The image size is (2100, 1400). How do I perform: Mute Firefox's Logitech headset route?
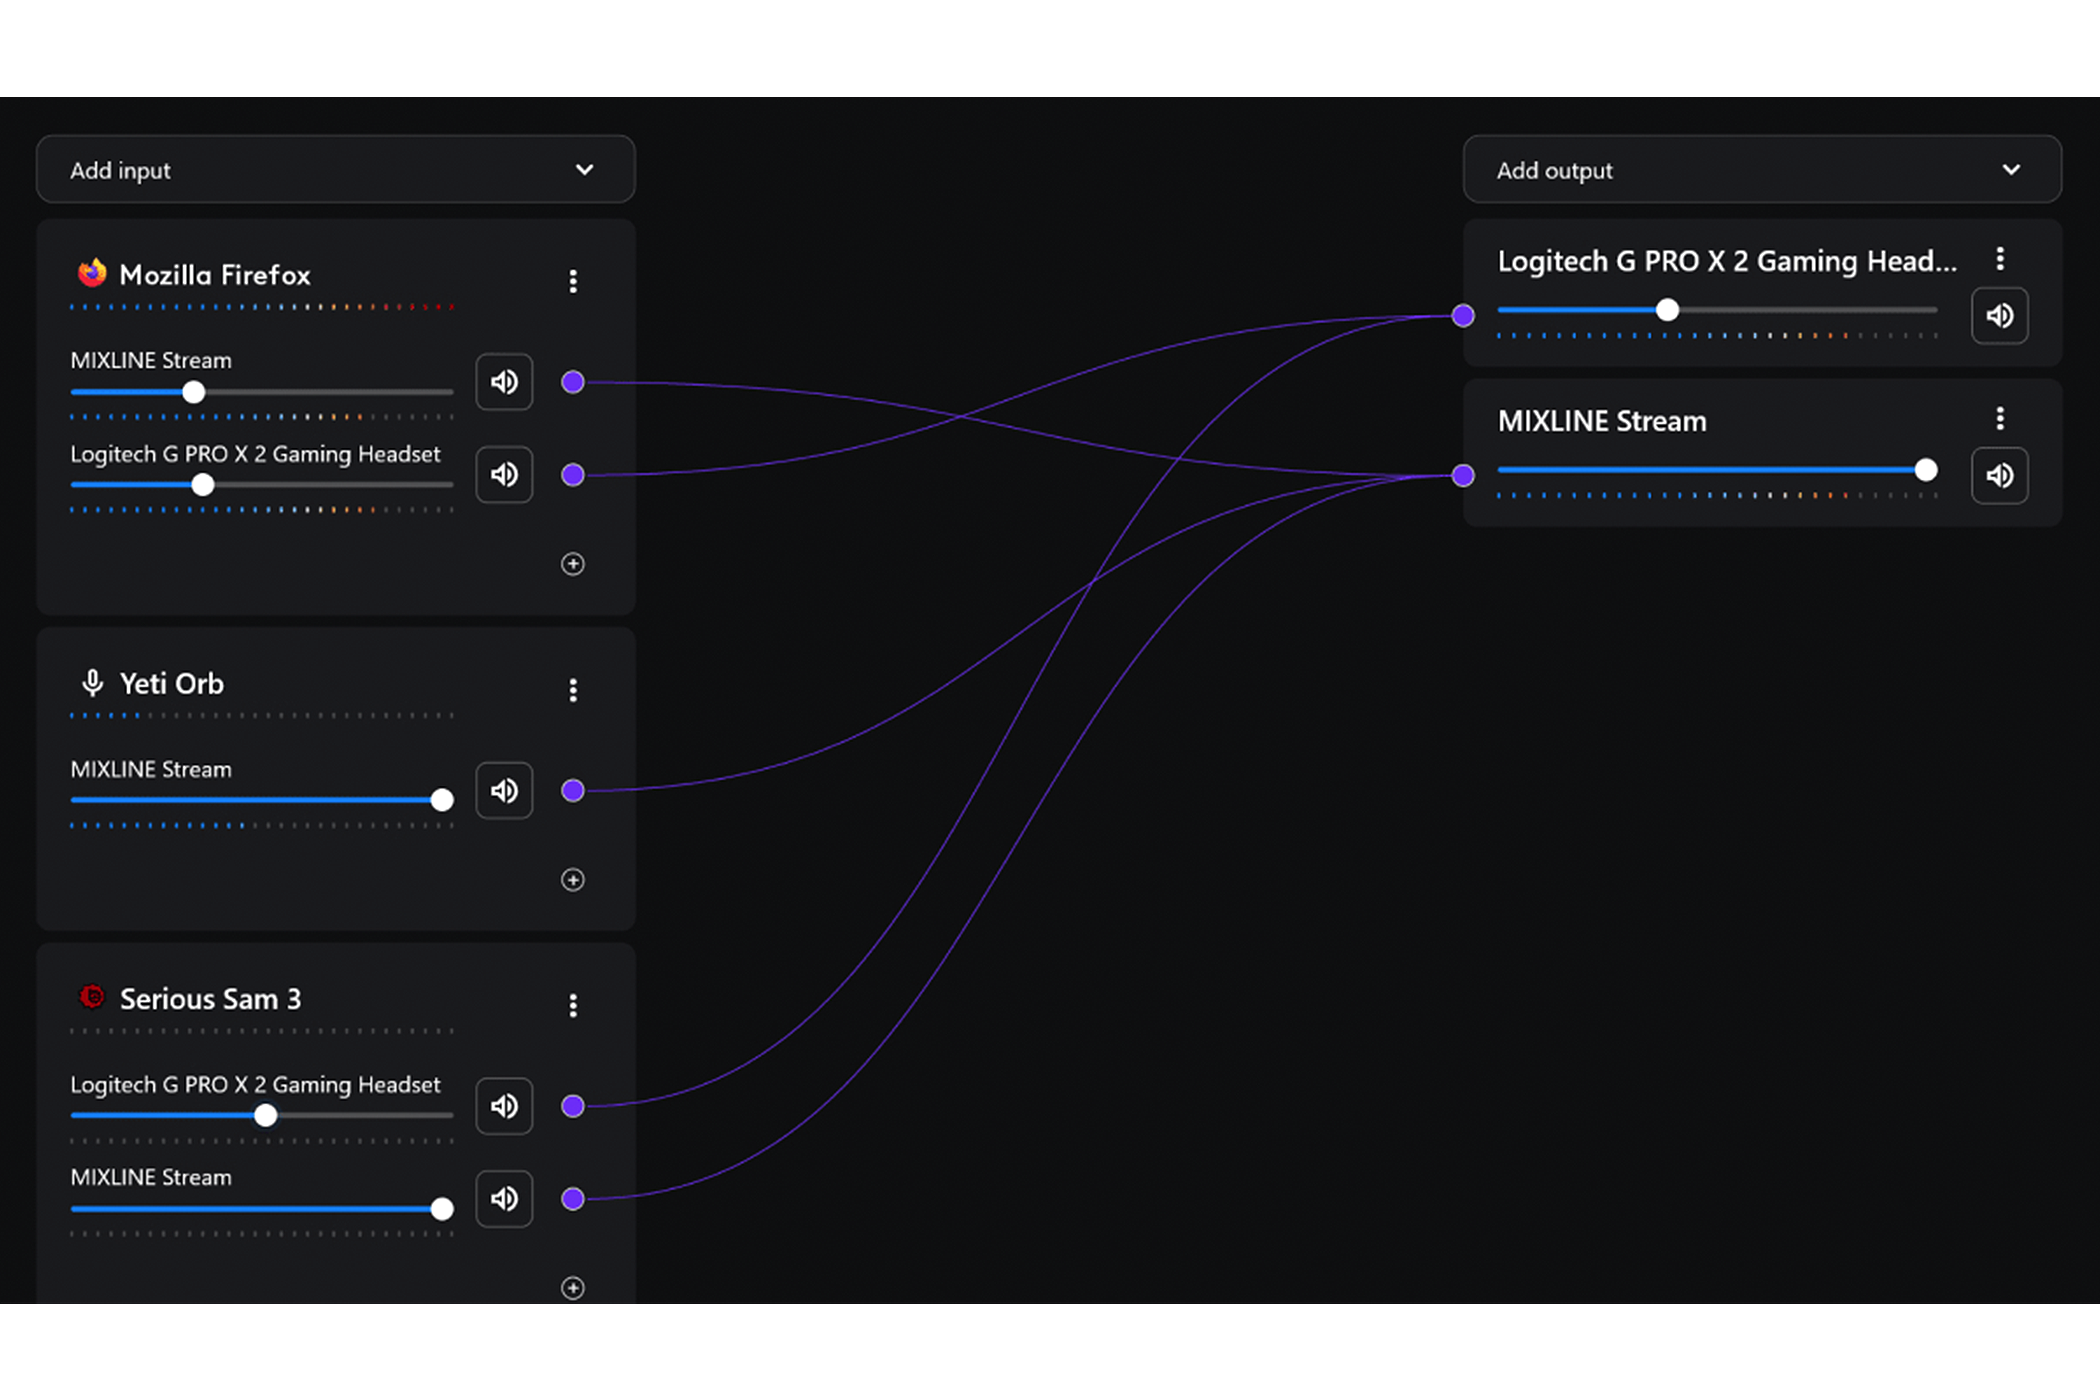click(504, 474)
